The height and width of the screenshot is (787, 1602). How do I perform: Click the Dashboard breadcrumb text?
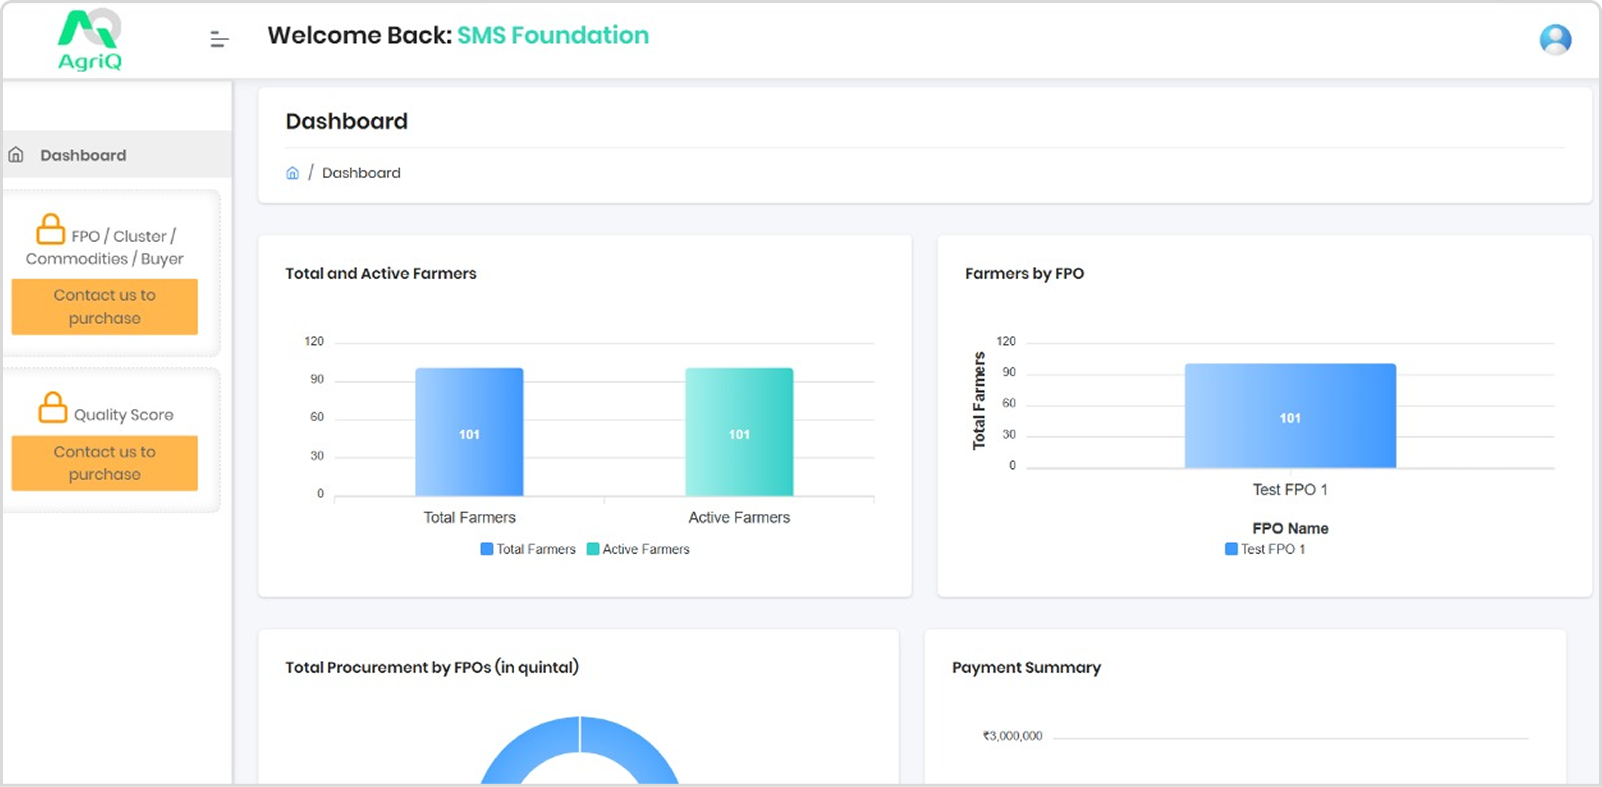[x=361, y=173]
